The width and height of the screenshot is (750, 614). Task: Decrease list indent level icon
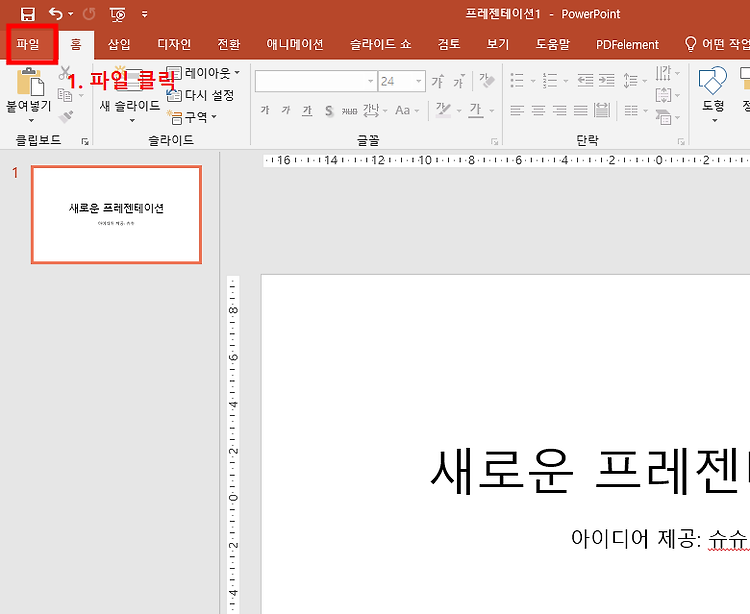pos(585,80)
